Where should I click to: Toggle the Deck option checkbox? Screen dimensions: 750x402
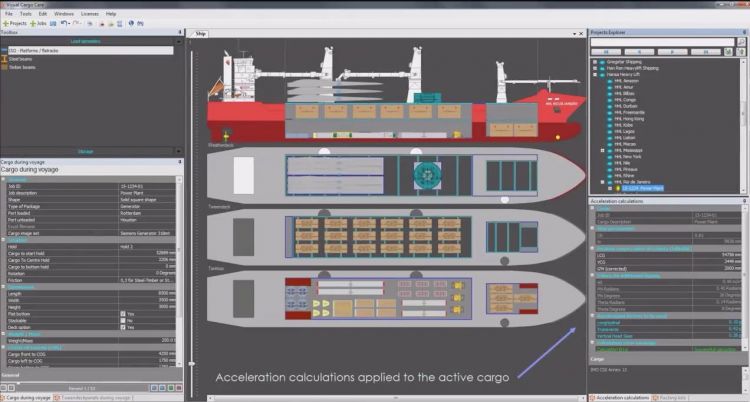(123, 327)
